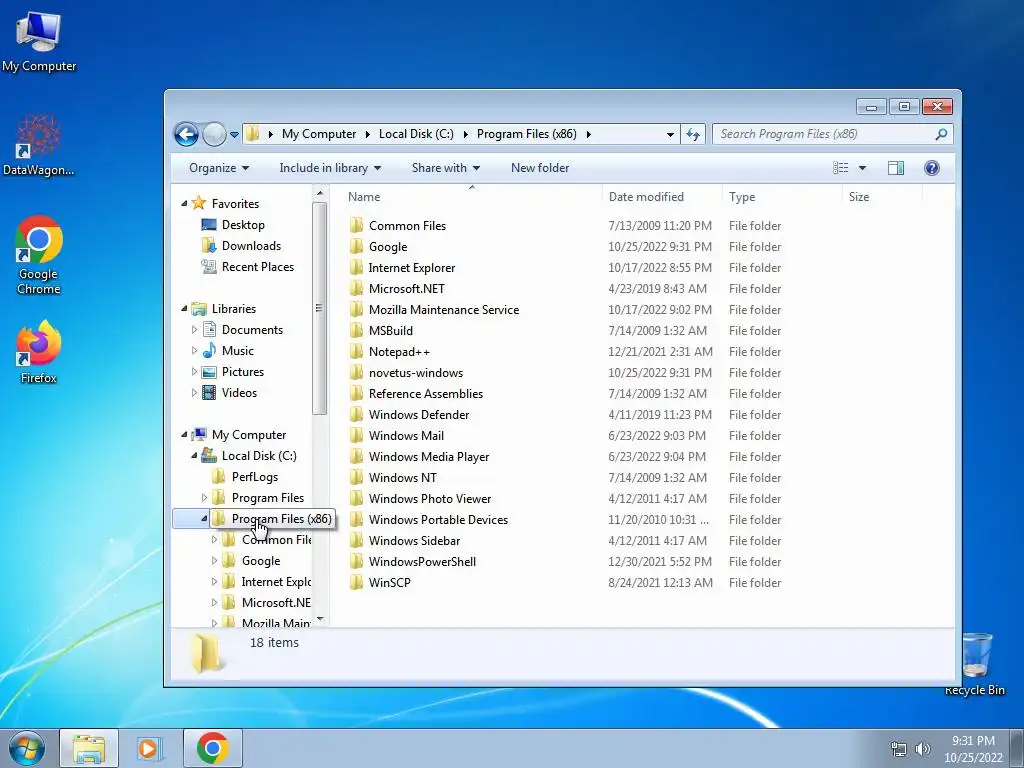Collapse the Favorites group

coord(184,204)
